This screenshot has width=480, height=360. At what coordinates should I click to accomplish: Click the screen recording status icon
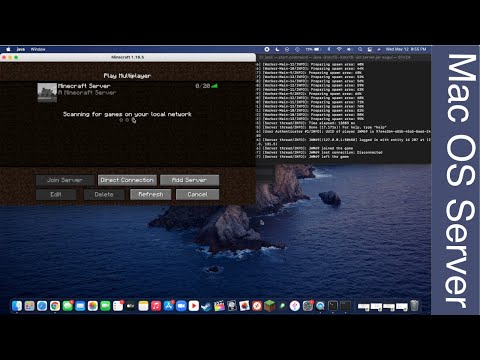(267, 49)
